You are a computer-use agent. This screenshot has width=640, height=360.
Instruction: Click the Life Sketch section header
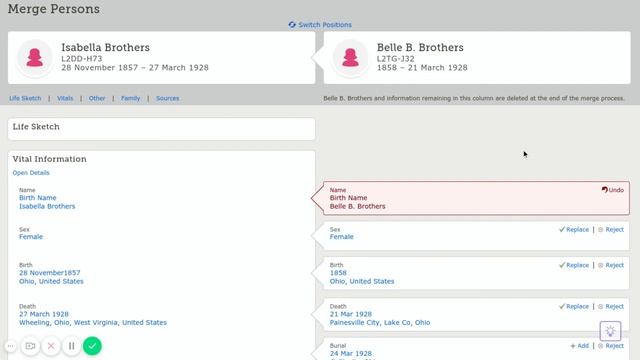tap(36, 127)
